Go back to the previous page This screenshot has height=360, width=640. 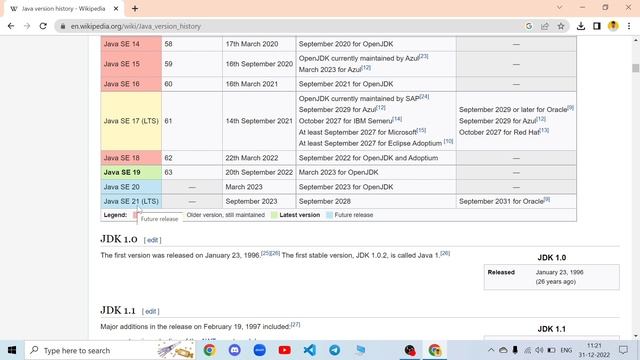coord(11,26)
